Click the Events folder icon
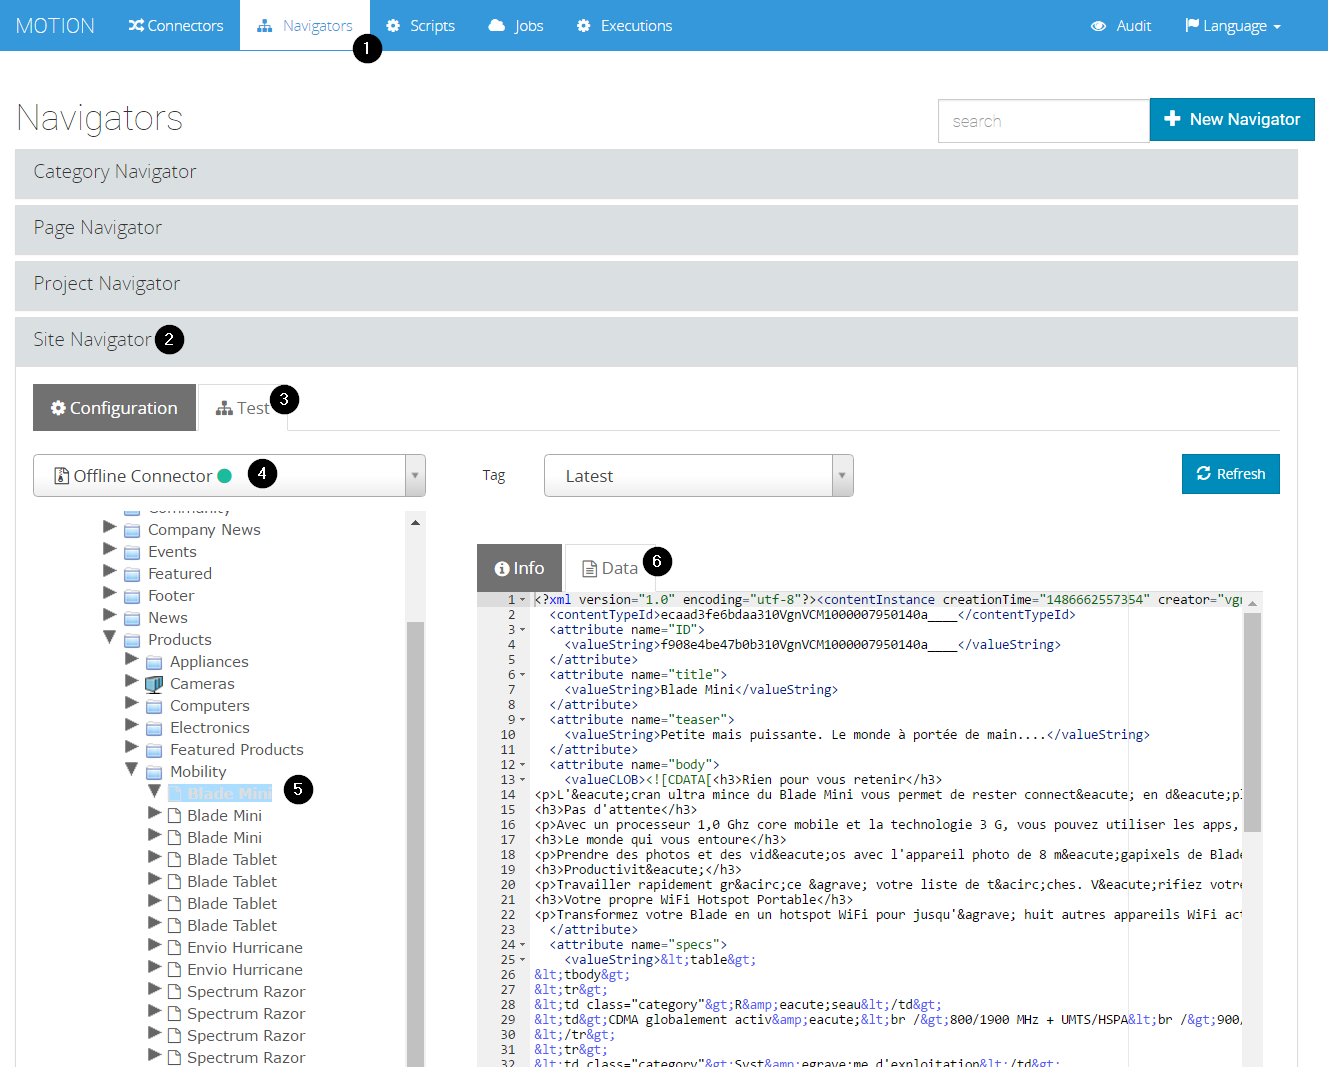Image resolution: width=1328 pixels, height=1067 pixels. [x=132, y=552]
